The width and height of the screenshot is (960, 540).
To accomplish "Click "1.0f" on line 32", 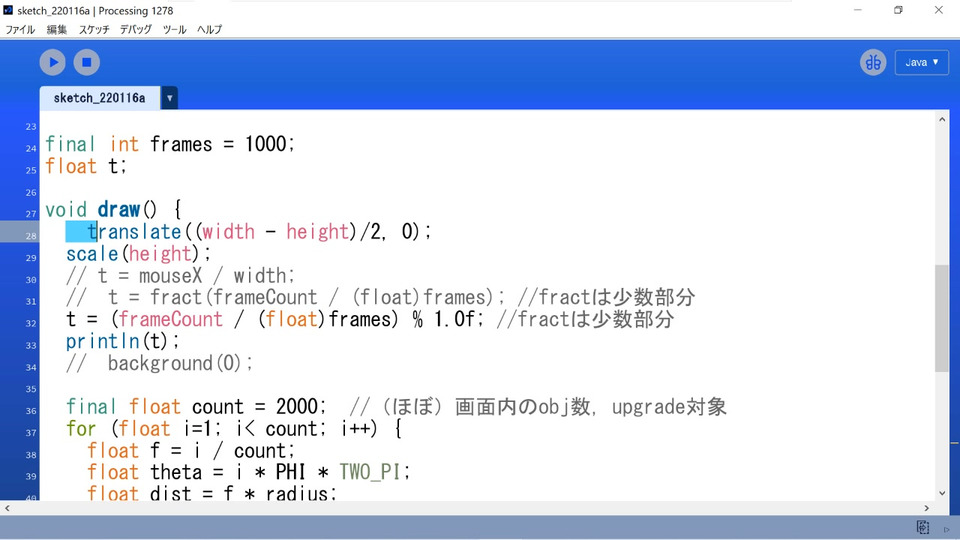I will coord(454,320).
